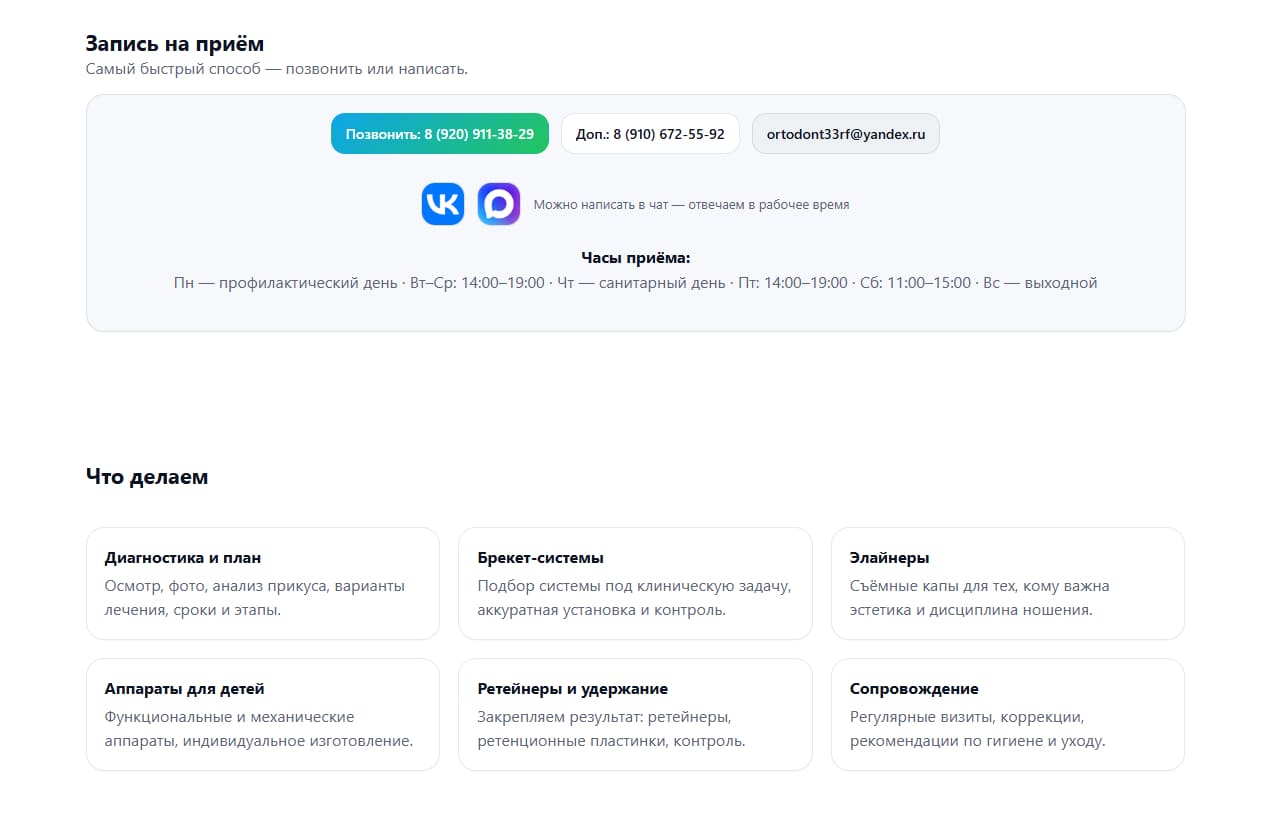
Task: Click the Что делаем section heading
Action: [x=147, y=477]
